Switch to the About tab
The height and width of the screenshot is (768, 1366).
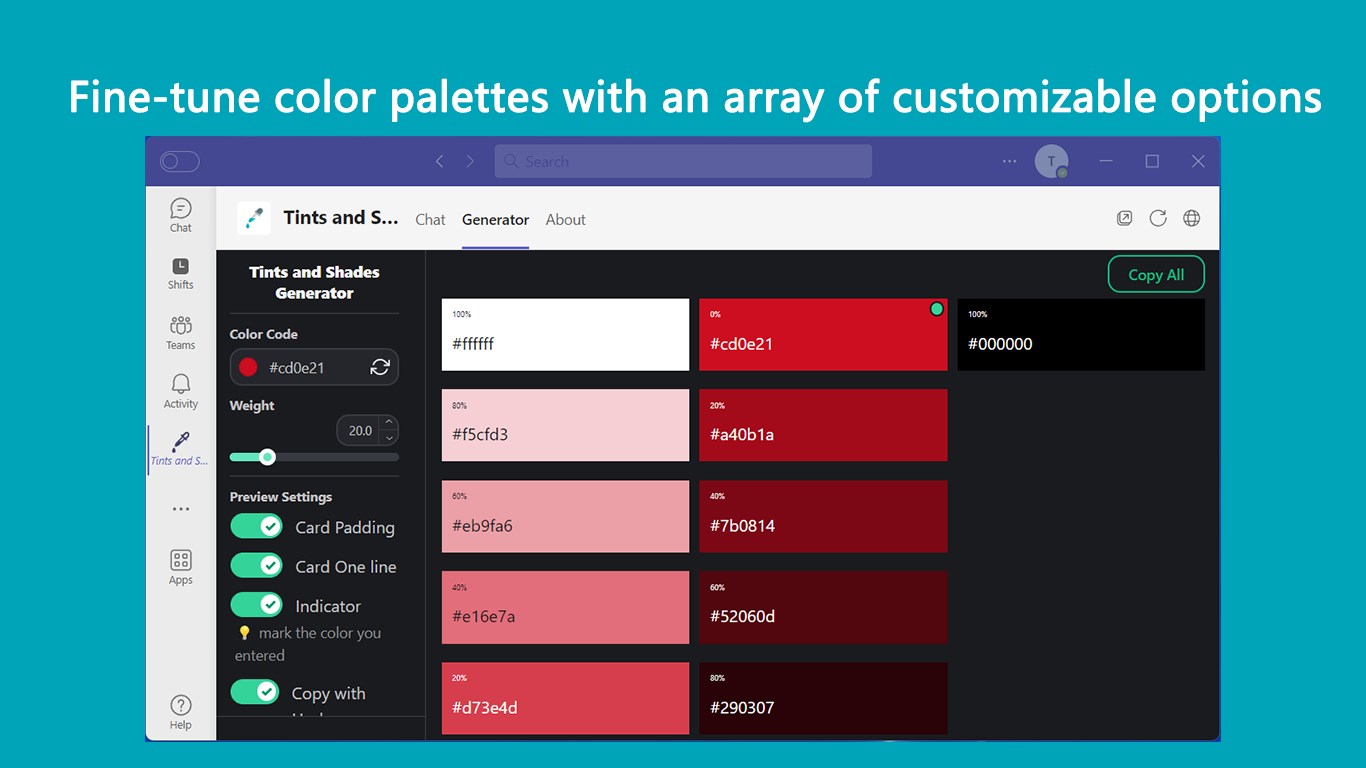565,220
